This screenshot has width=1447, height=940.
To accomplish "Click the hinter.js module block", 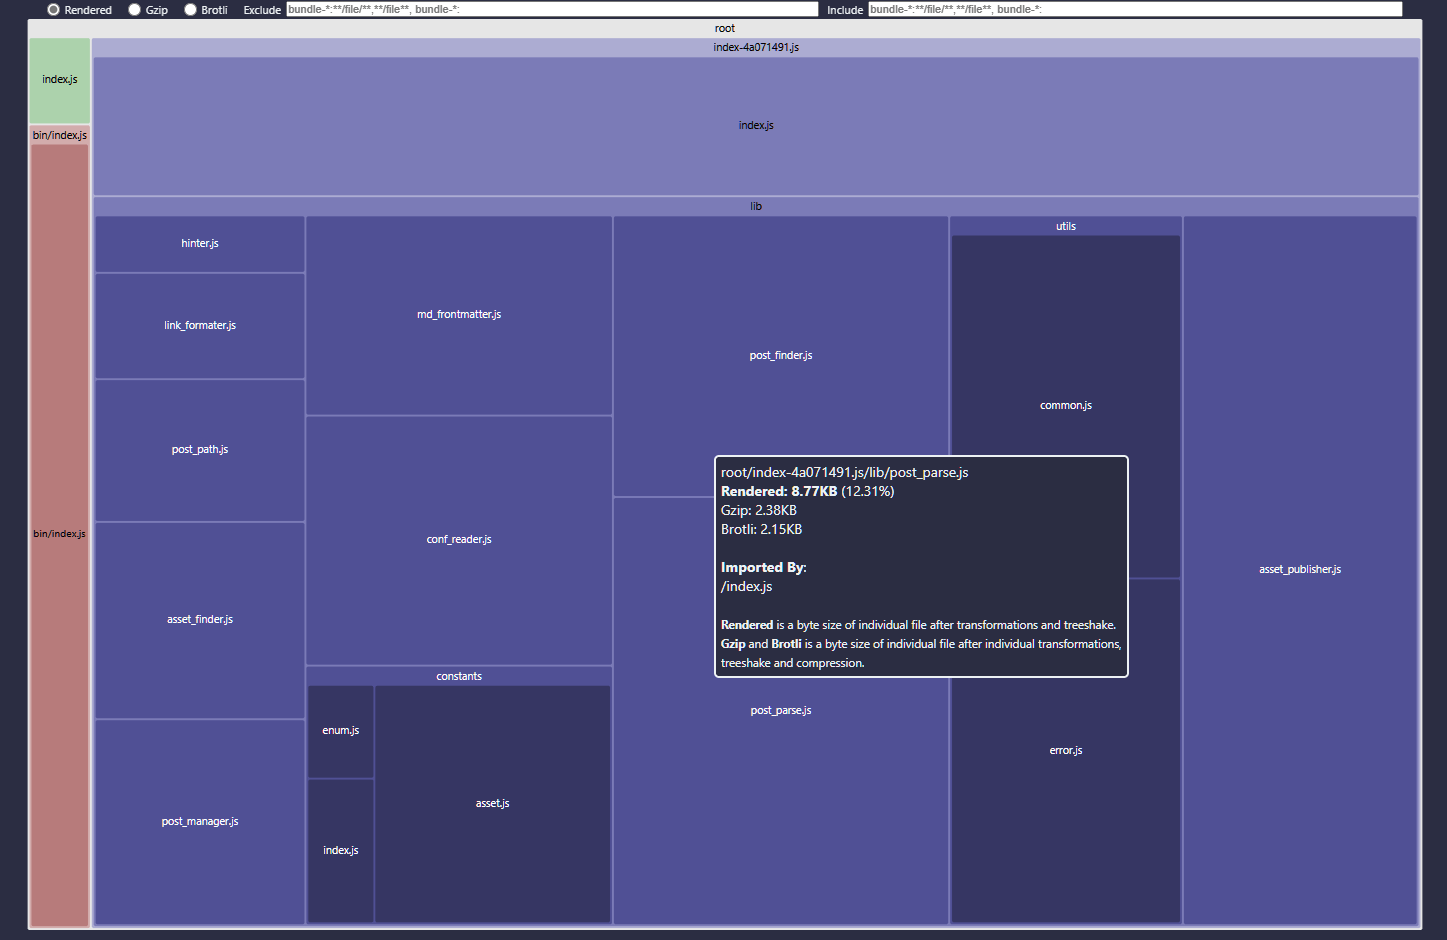I will point(199,243).
